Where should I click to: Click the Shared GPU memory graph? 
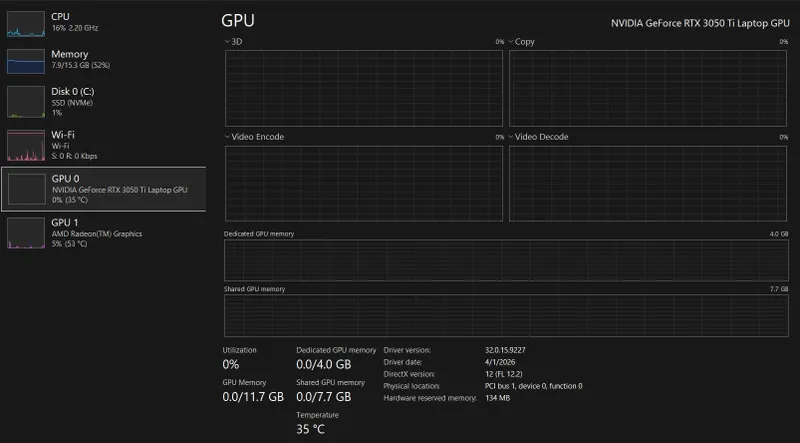pos(506,315)
